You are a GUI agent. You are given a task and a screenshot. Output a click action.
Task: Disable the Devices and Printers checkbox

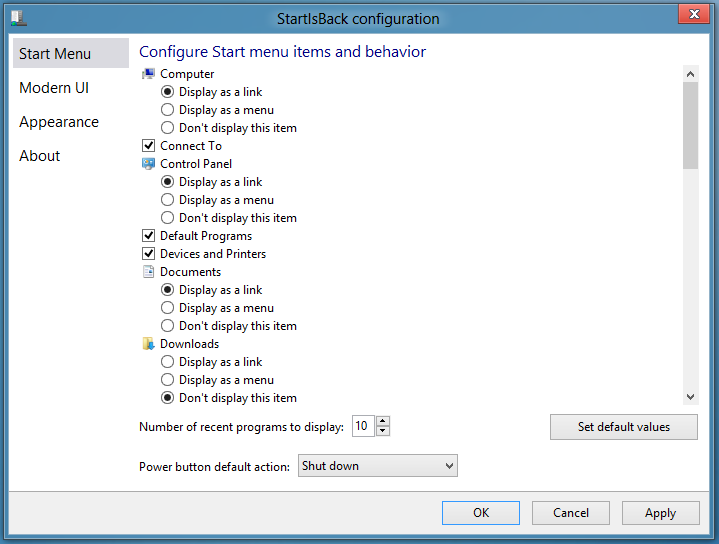149,254
